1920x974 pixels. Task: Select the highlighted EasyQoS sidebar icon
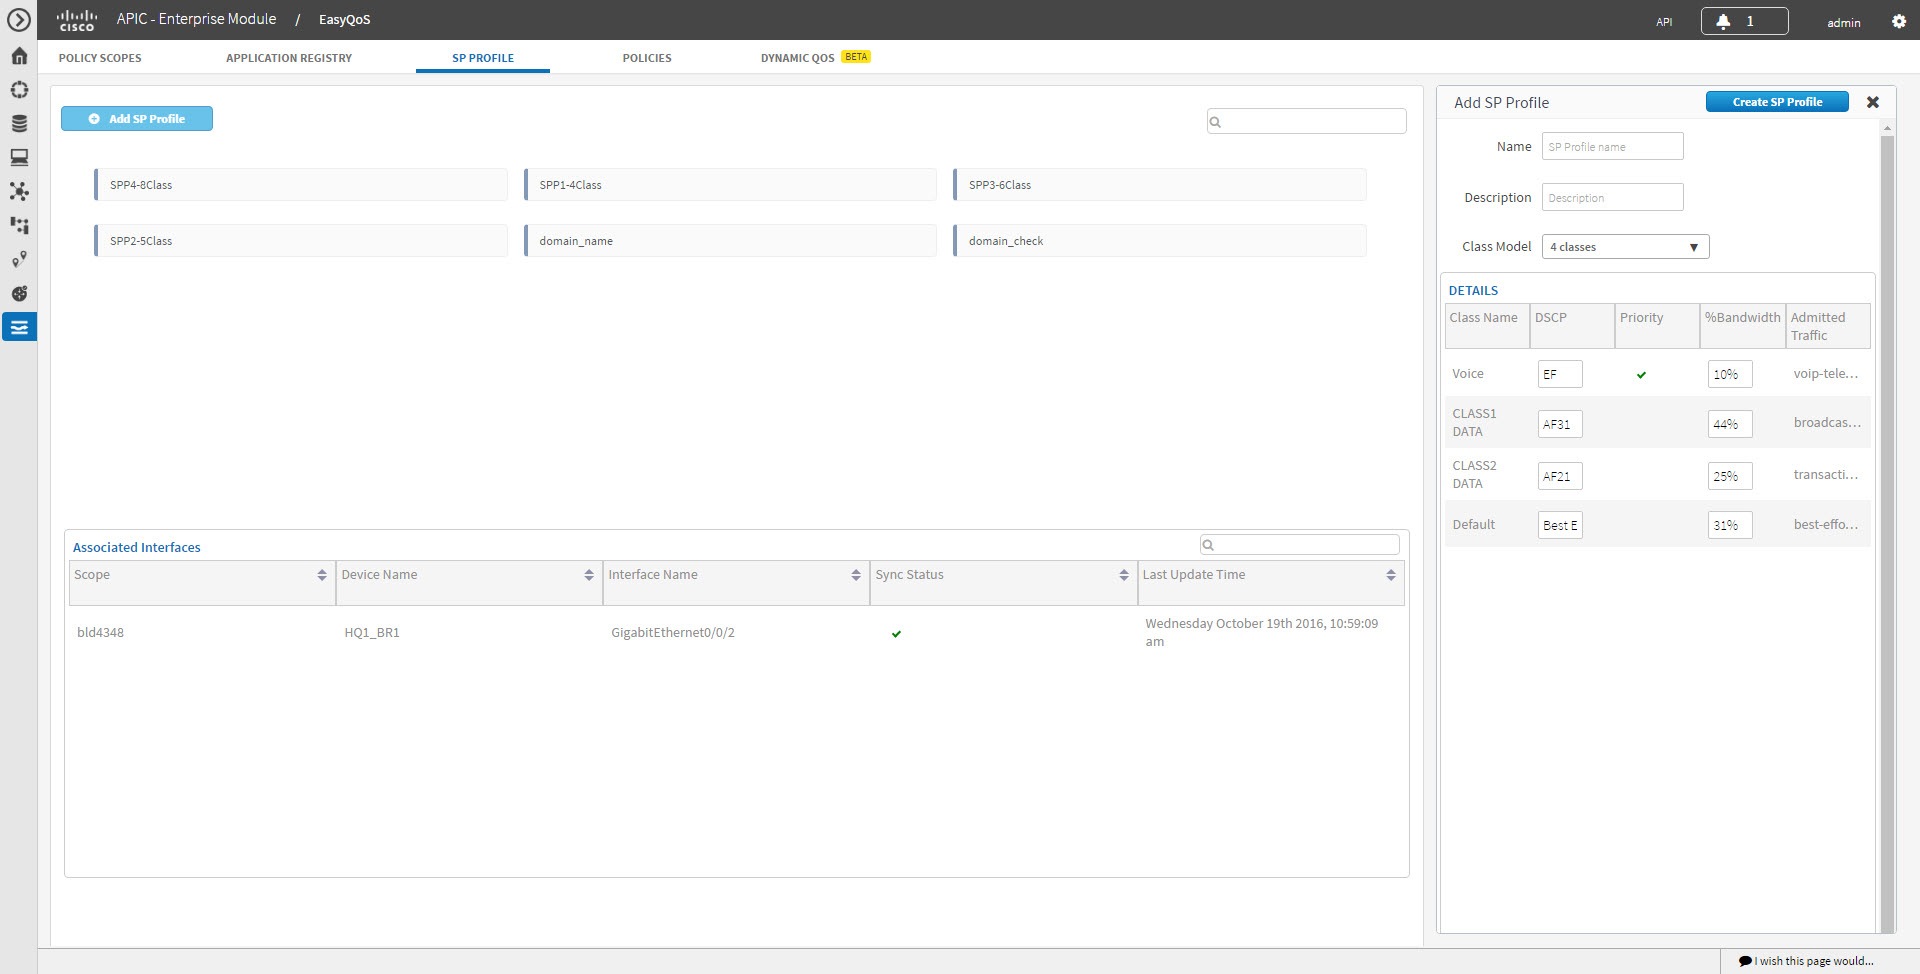tap(19, 327)
